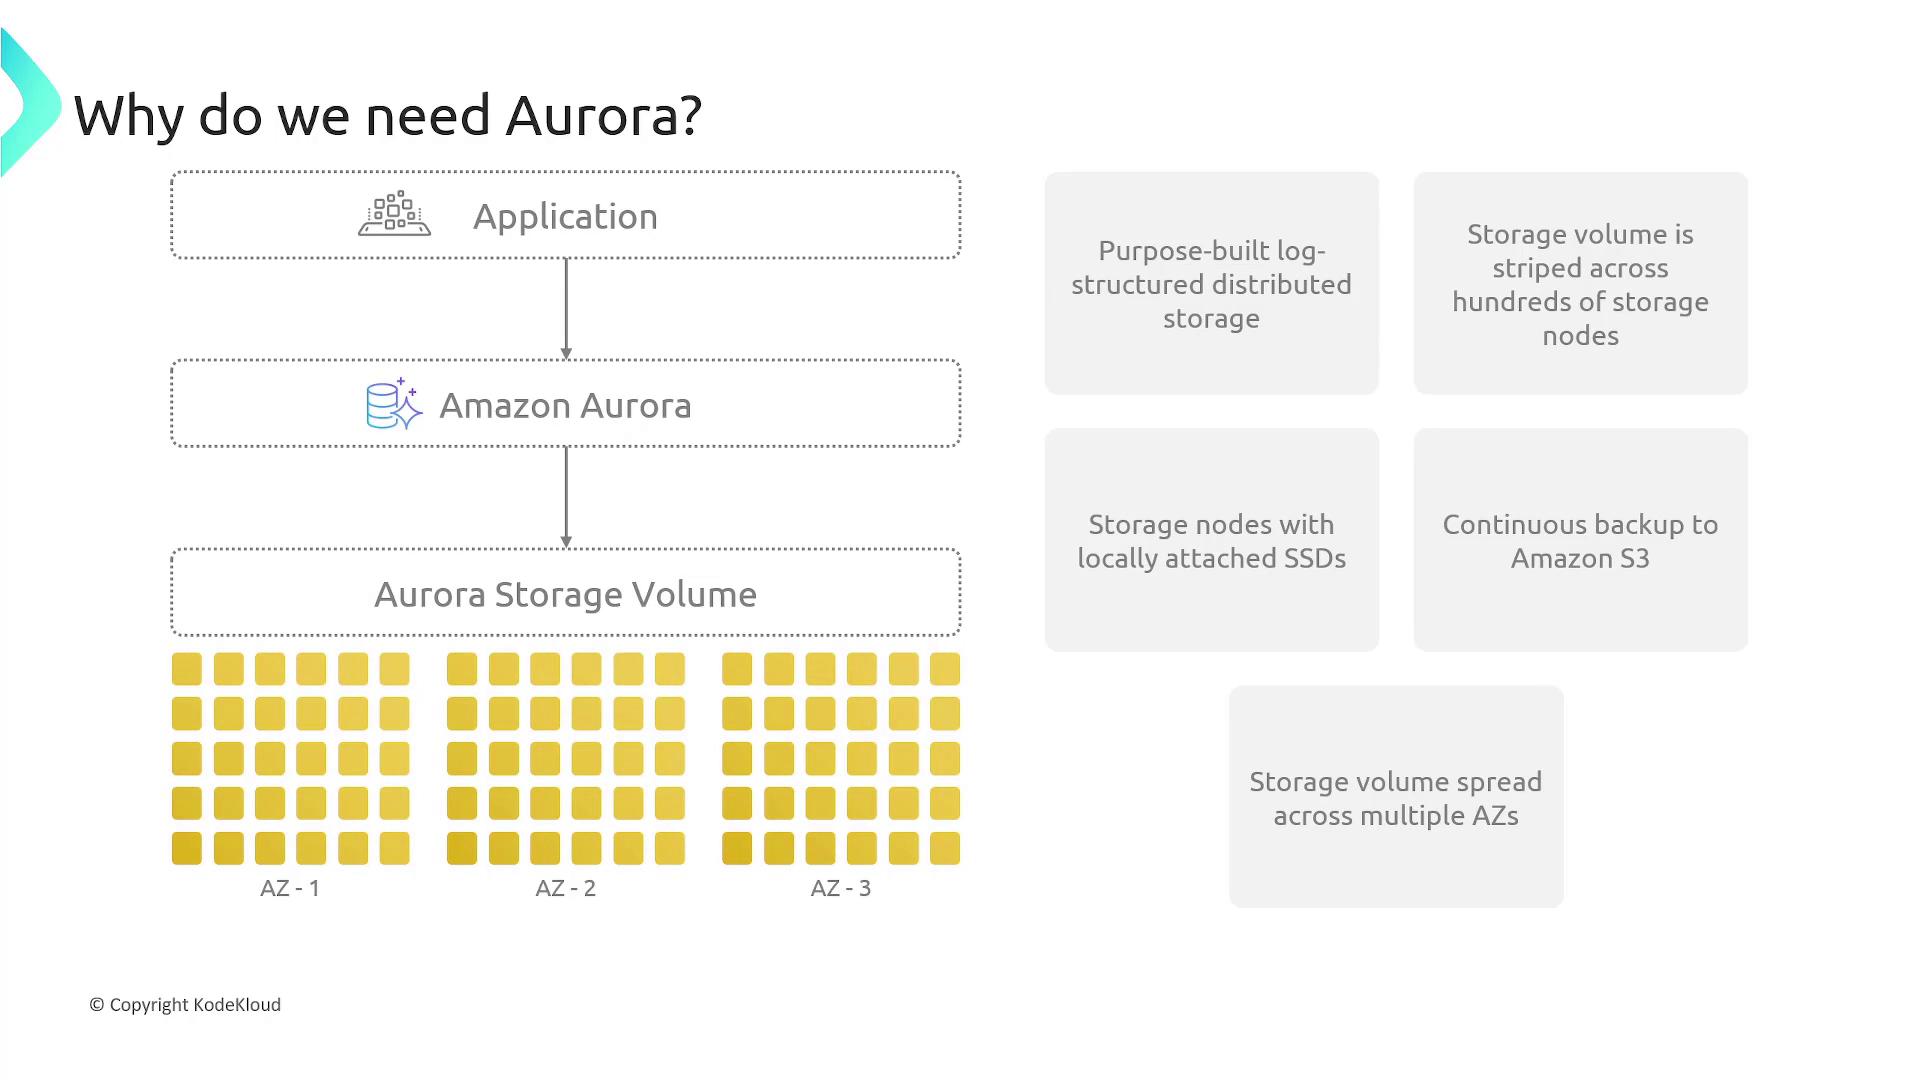Click the top-left storage node in AZ - 1

187,669
